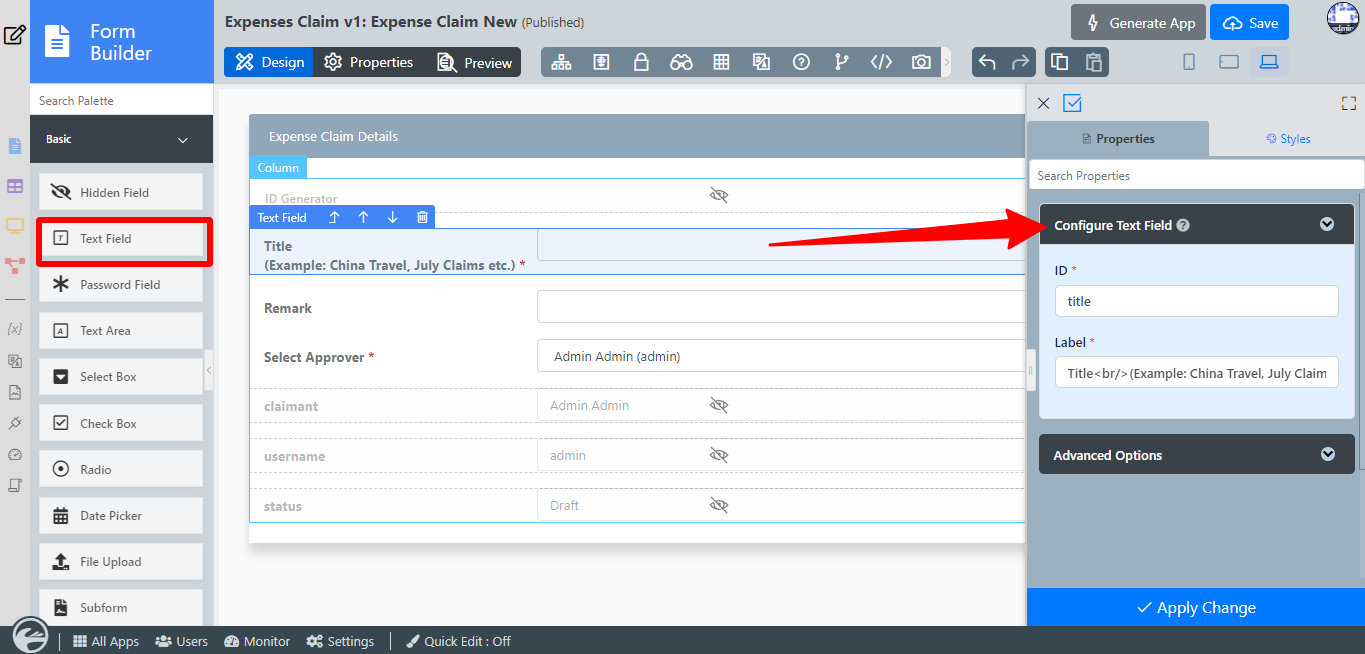
Task: Toggle Quick Edit mode off label
Action: (x=458, y=641)
